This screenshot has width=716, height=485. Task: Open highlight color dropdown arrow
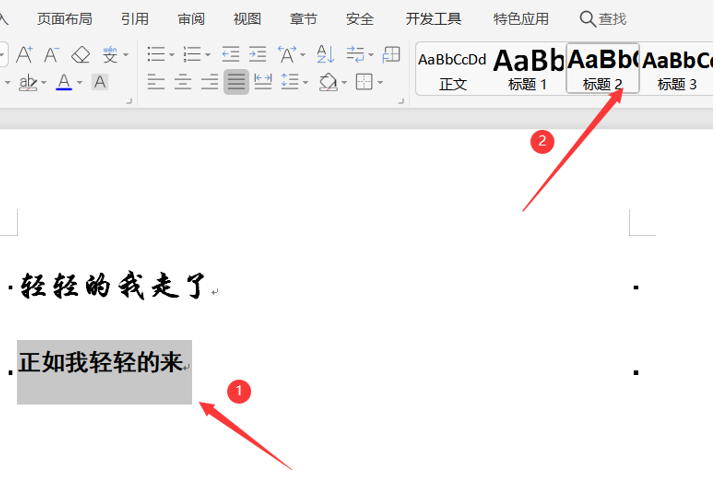[44, 83]
